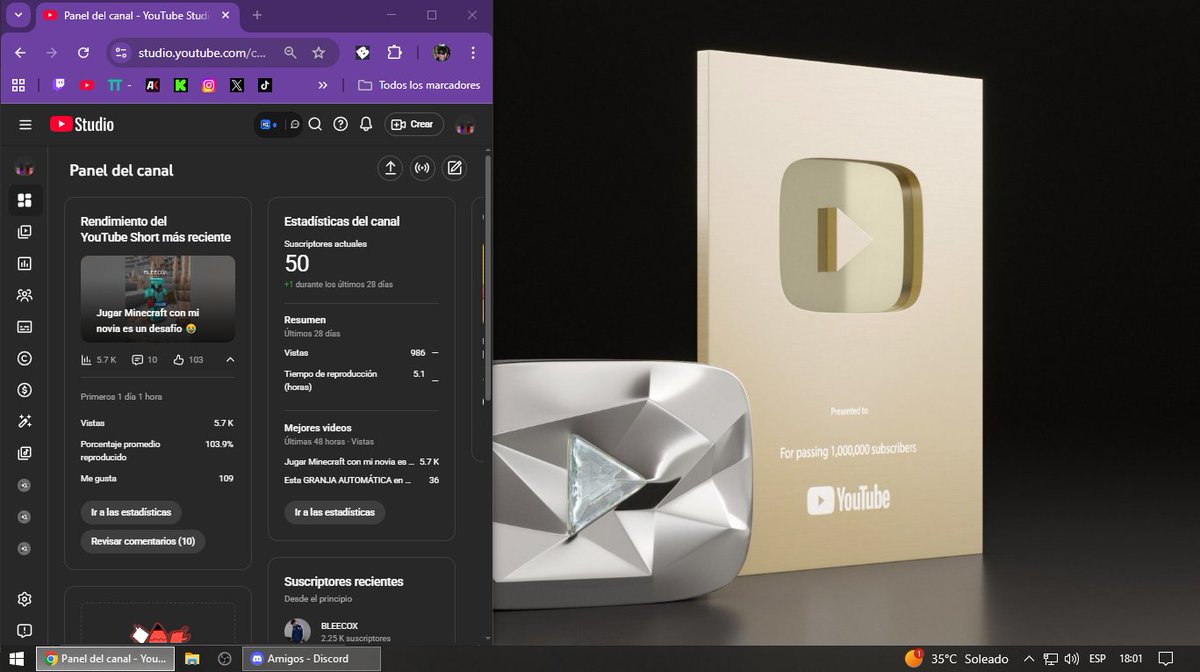Open a new browser tab

click(x=257, y=15)
